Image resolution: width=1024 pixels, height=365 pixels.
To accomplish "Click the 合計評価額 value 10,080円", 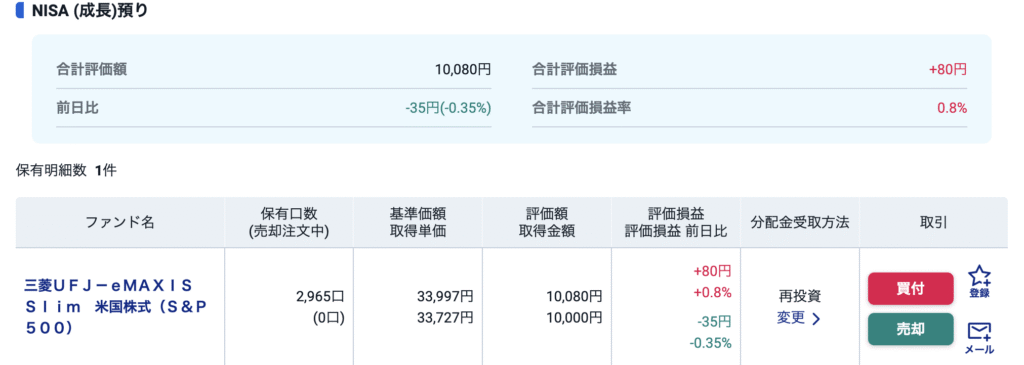I will click(x=463, y=69).
